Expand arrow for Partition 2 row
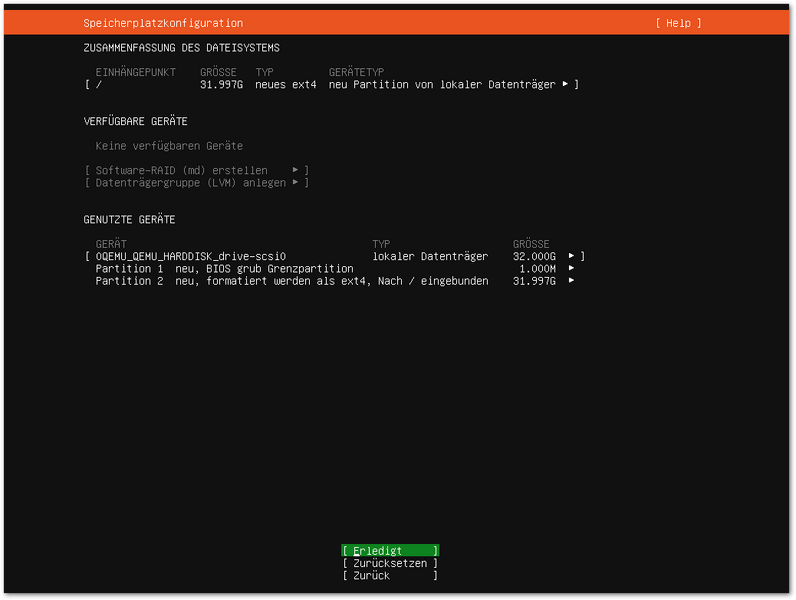 pyautogui.click(x=571, y=280)
